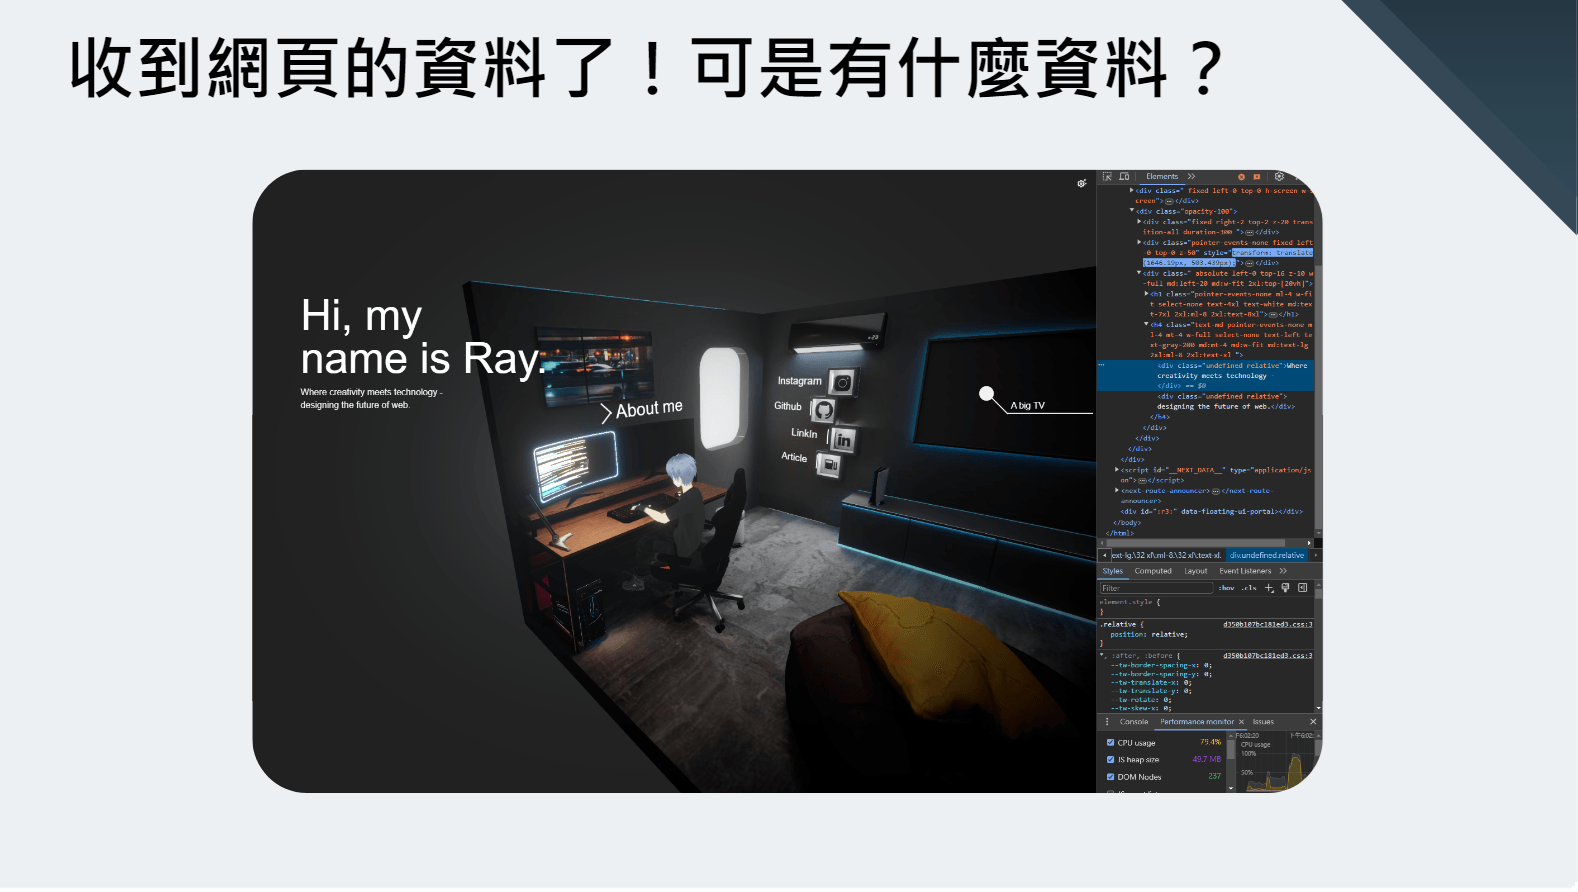Open the Console drawer tab
1578x892 pixels.
[x=1134, y=722]
